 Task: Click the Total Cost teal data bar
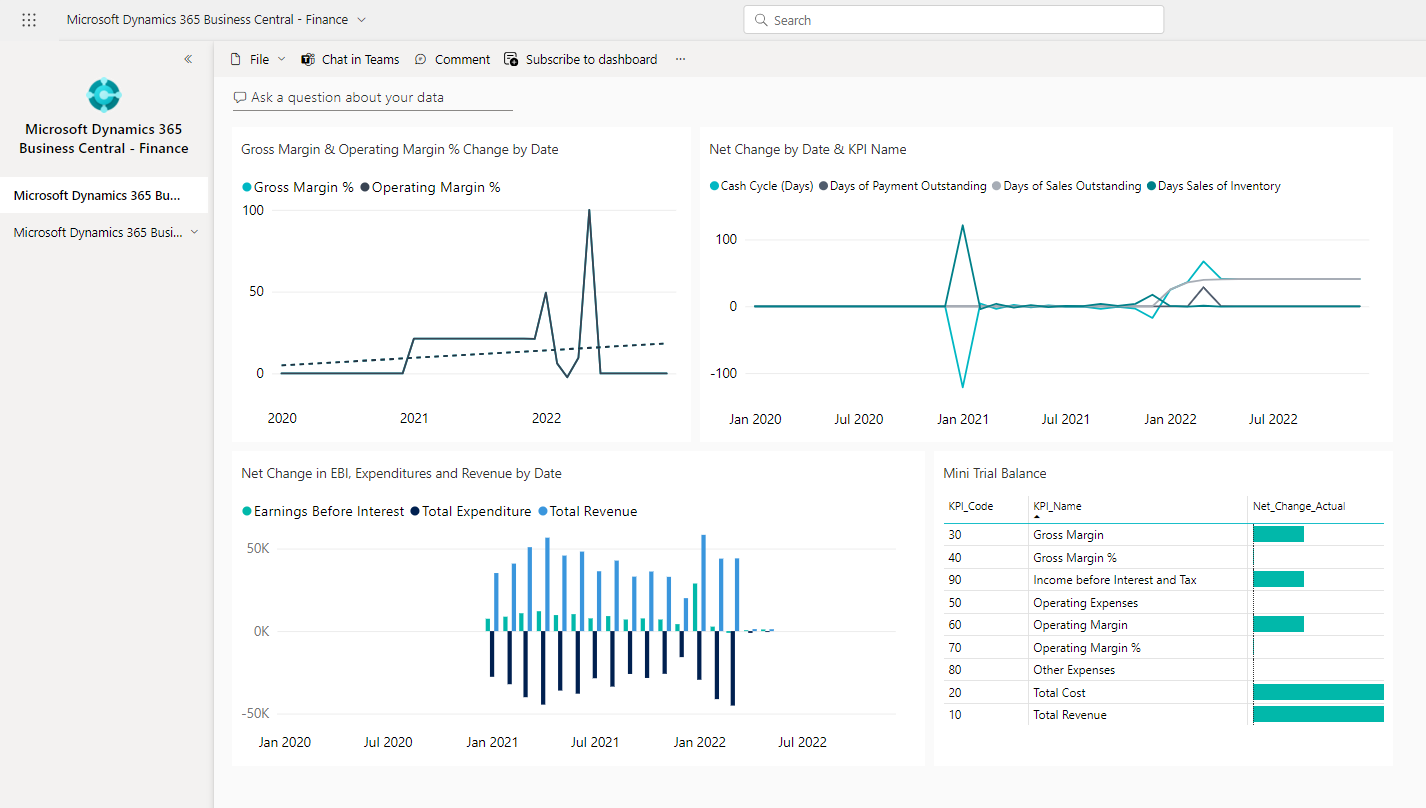pyautogui.click(x=1317, y=692)
